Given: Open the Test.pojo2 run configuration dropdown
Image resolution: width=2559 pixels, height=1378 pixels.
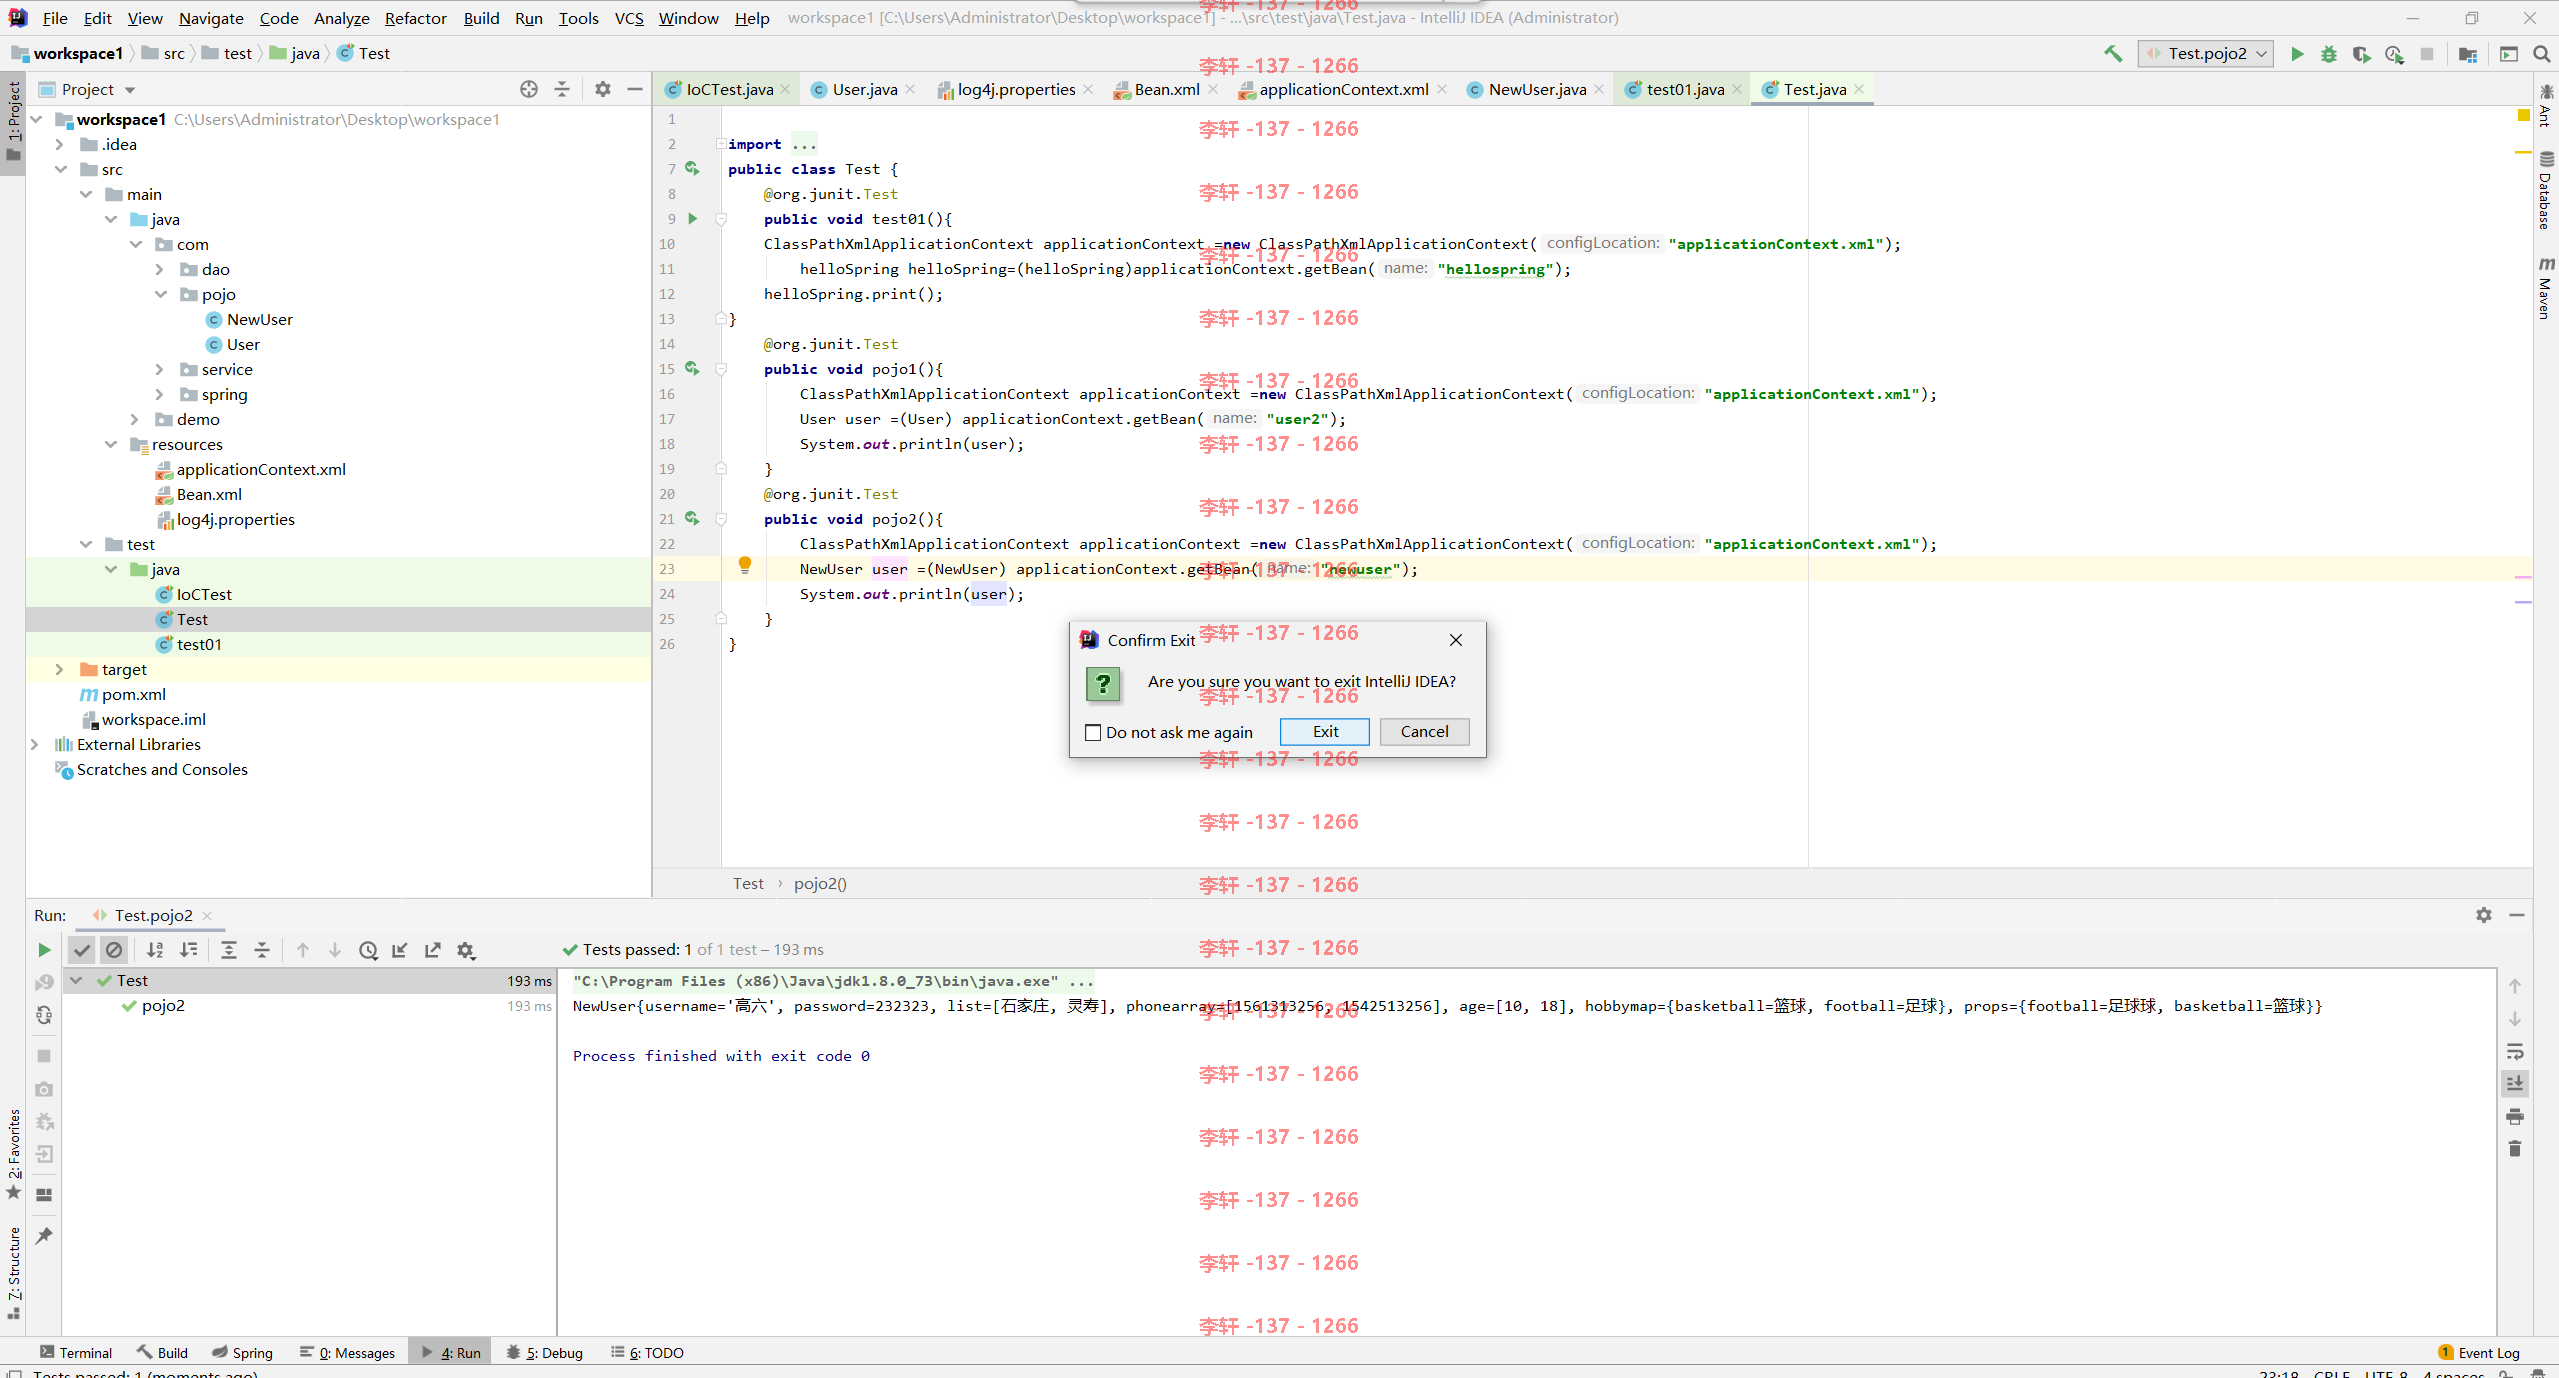Looking at the screenshot, I should point(2206,54).
